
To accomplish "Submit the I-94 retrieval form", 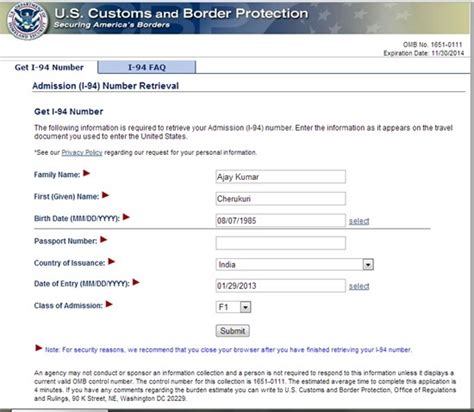I will point(232,331).
